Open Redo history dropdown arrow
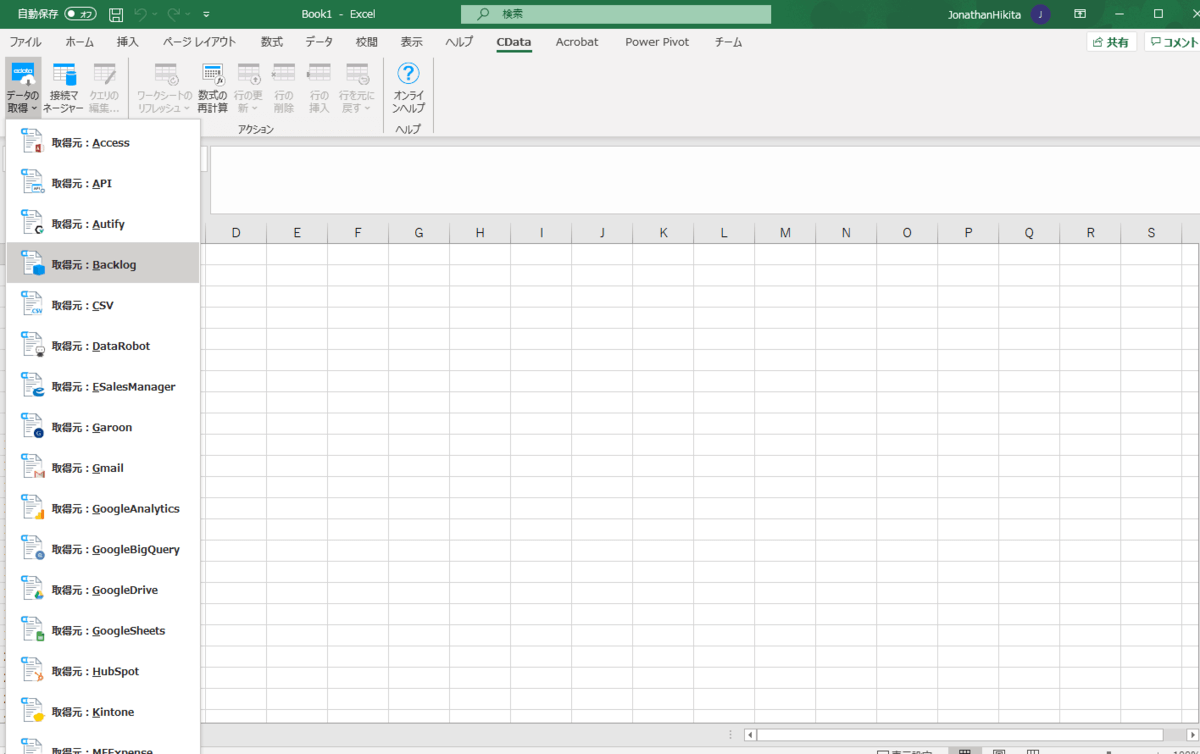 coord(189,14)
